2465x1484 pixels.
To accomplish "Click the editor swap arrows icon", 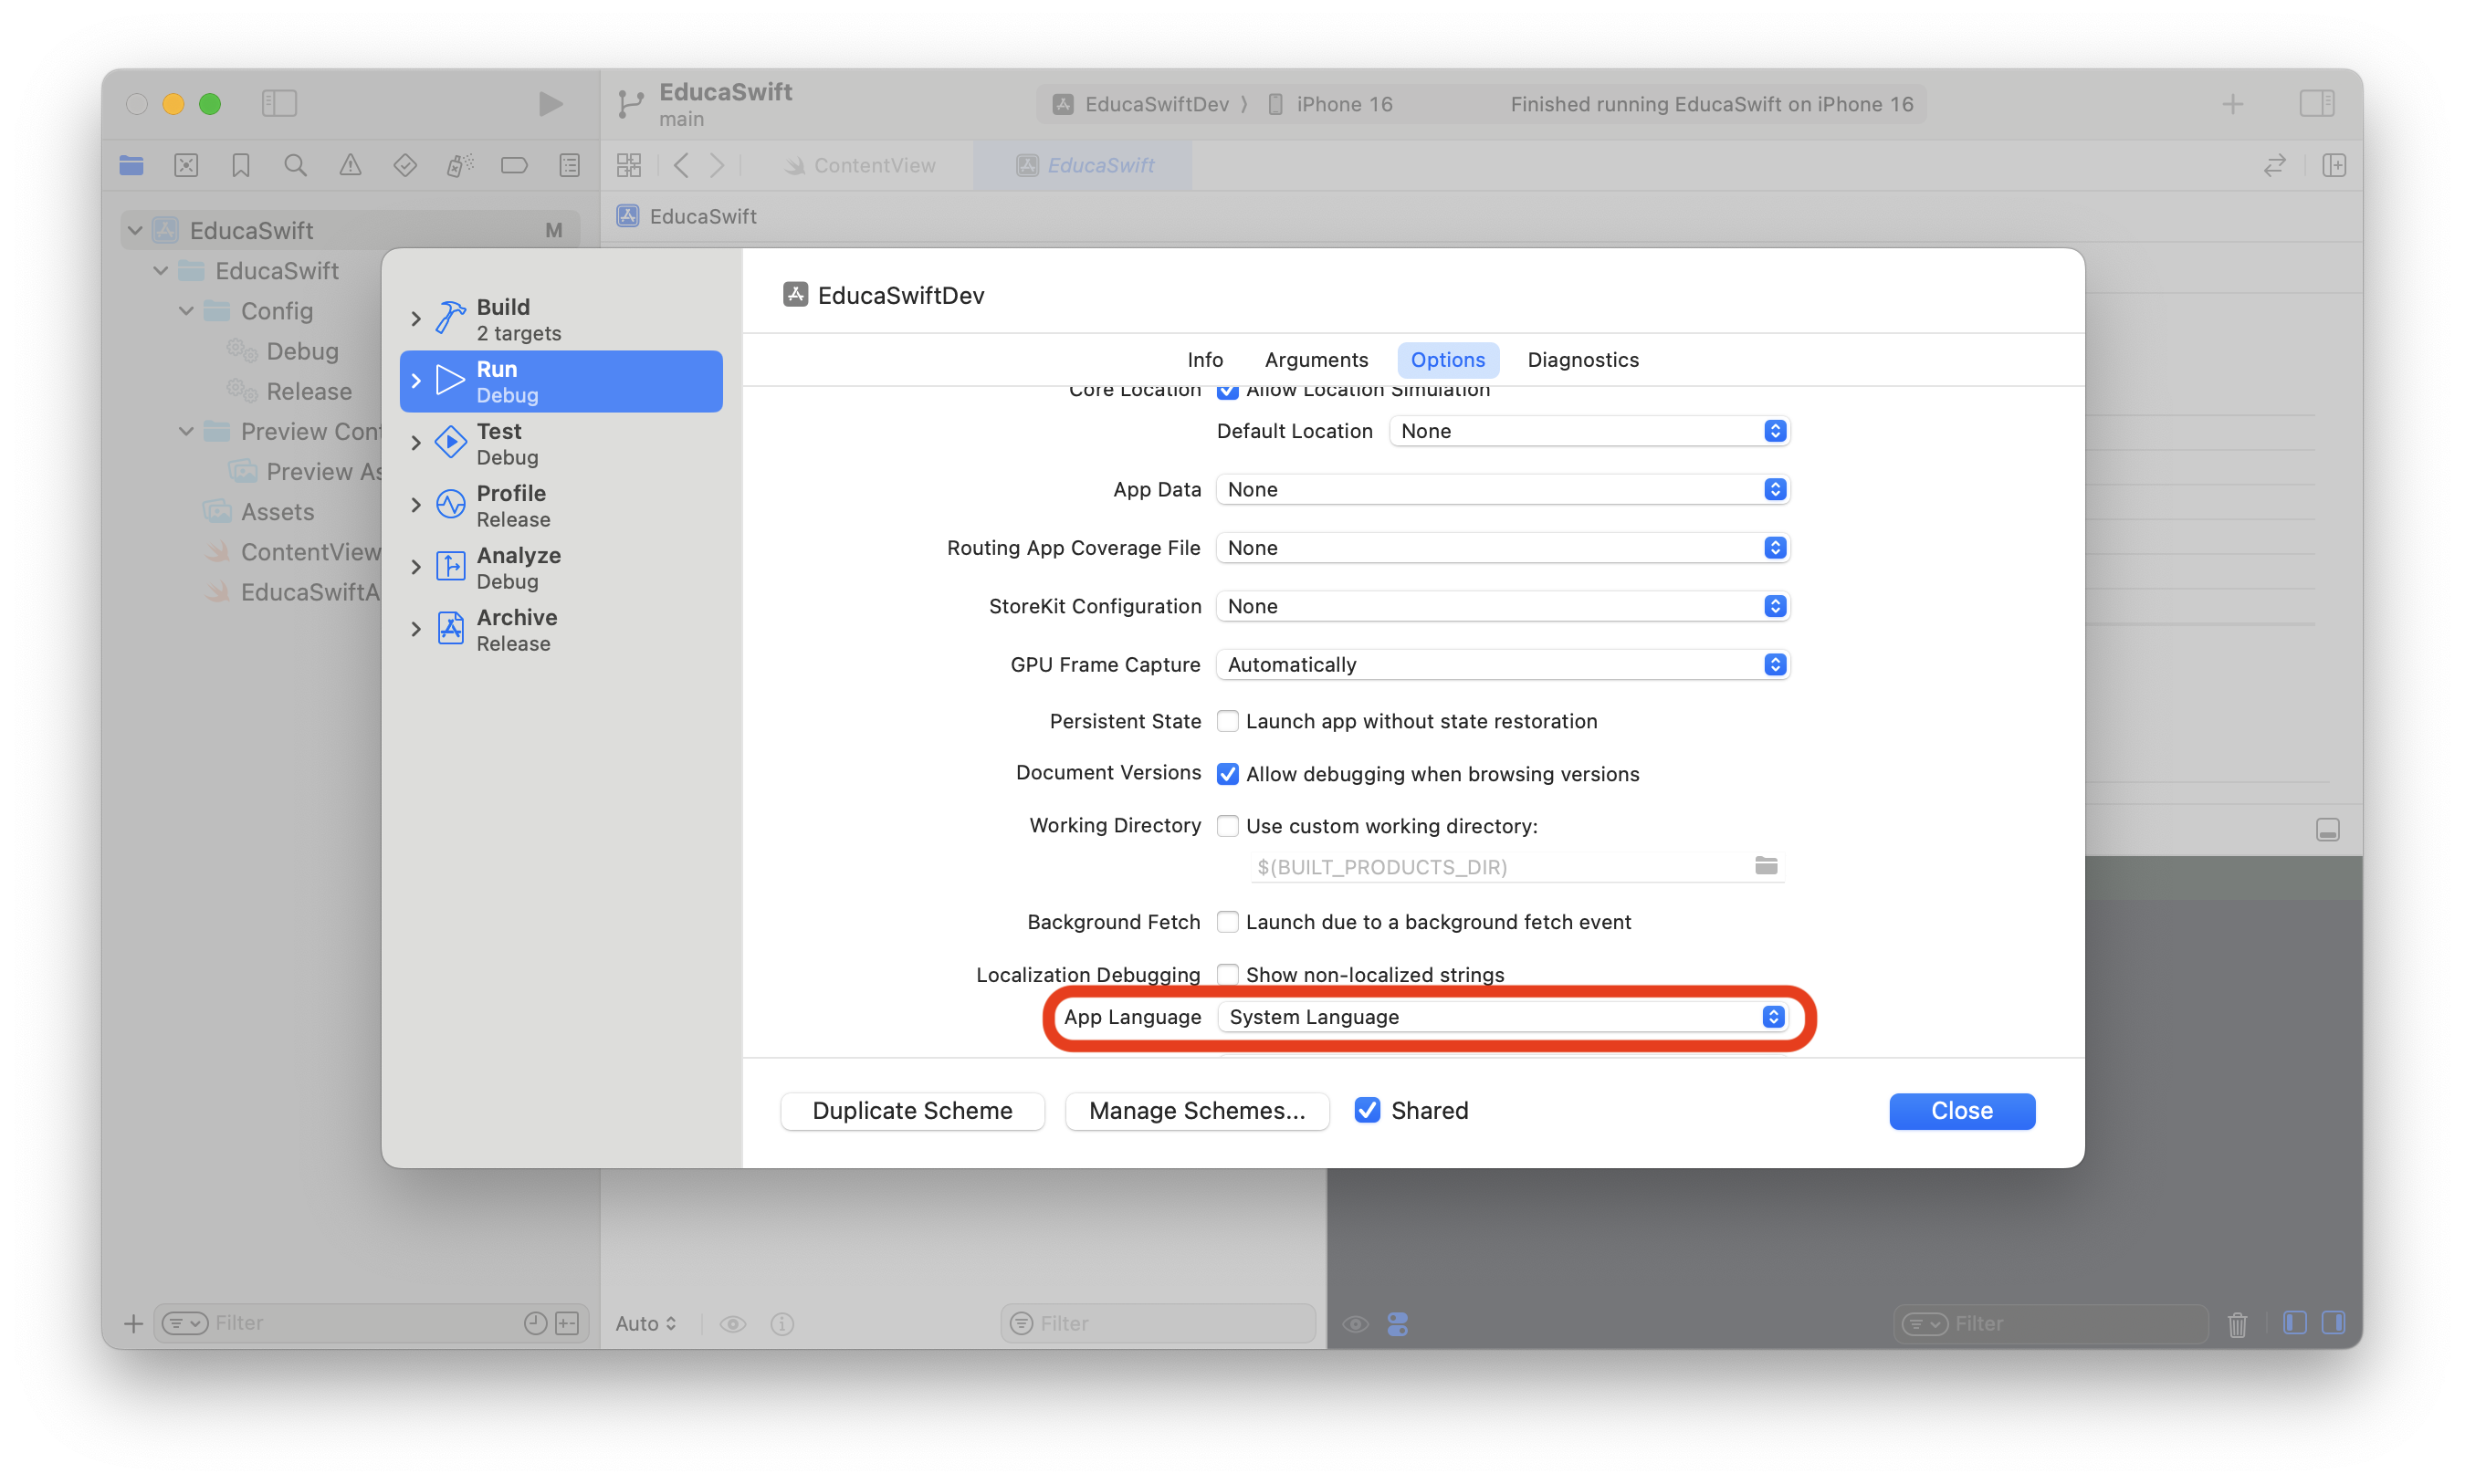I will [2274, 165].
